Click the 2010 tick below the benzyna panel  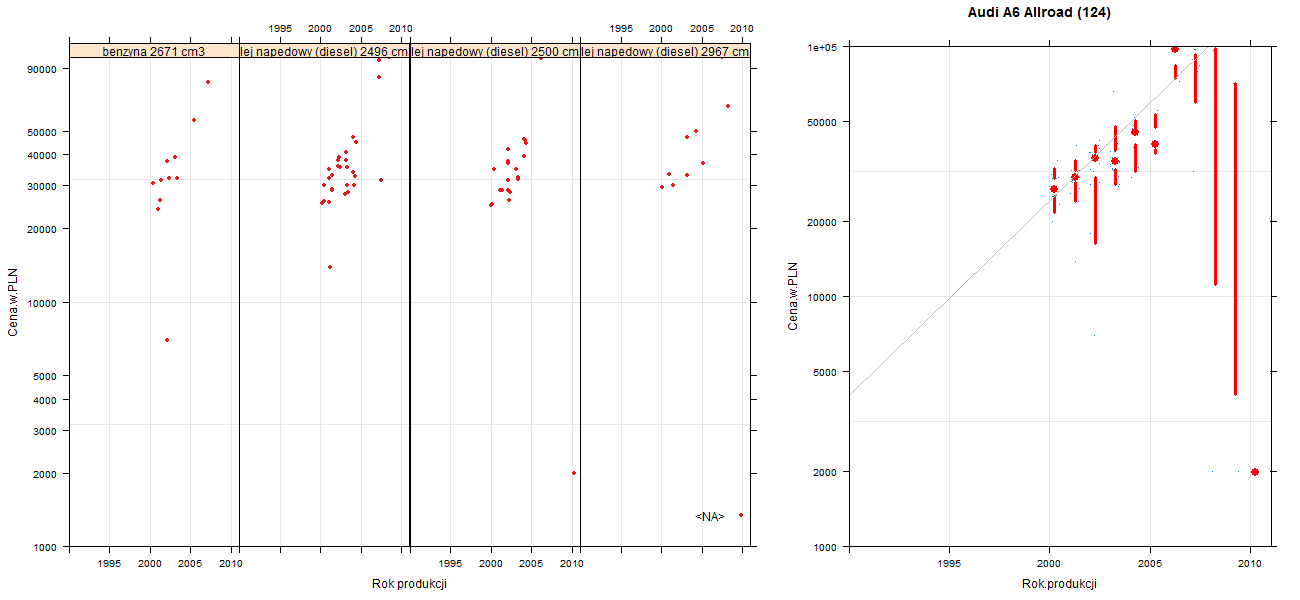pyautogui.click(x=231, y=564)
